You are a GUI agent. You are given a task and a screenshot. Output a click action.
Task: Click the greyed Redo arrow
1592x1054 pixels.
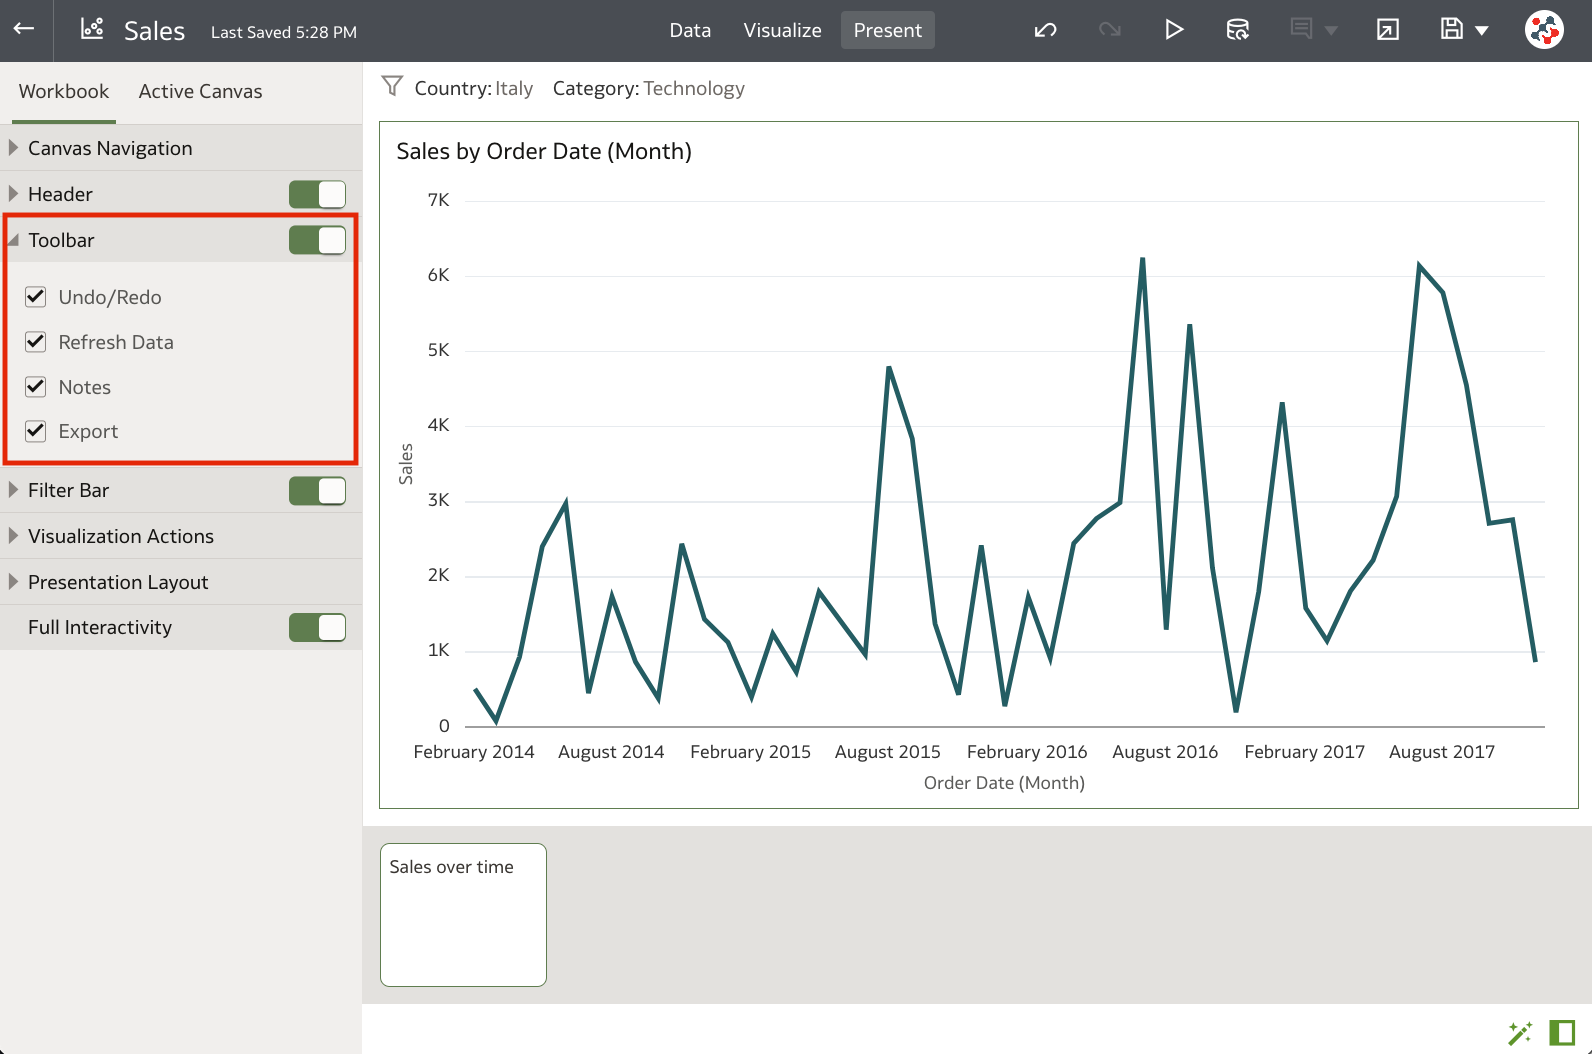1109,30
